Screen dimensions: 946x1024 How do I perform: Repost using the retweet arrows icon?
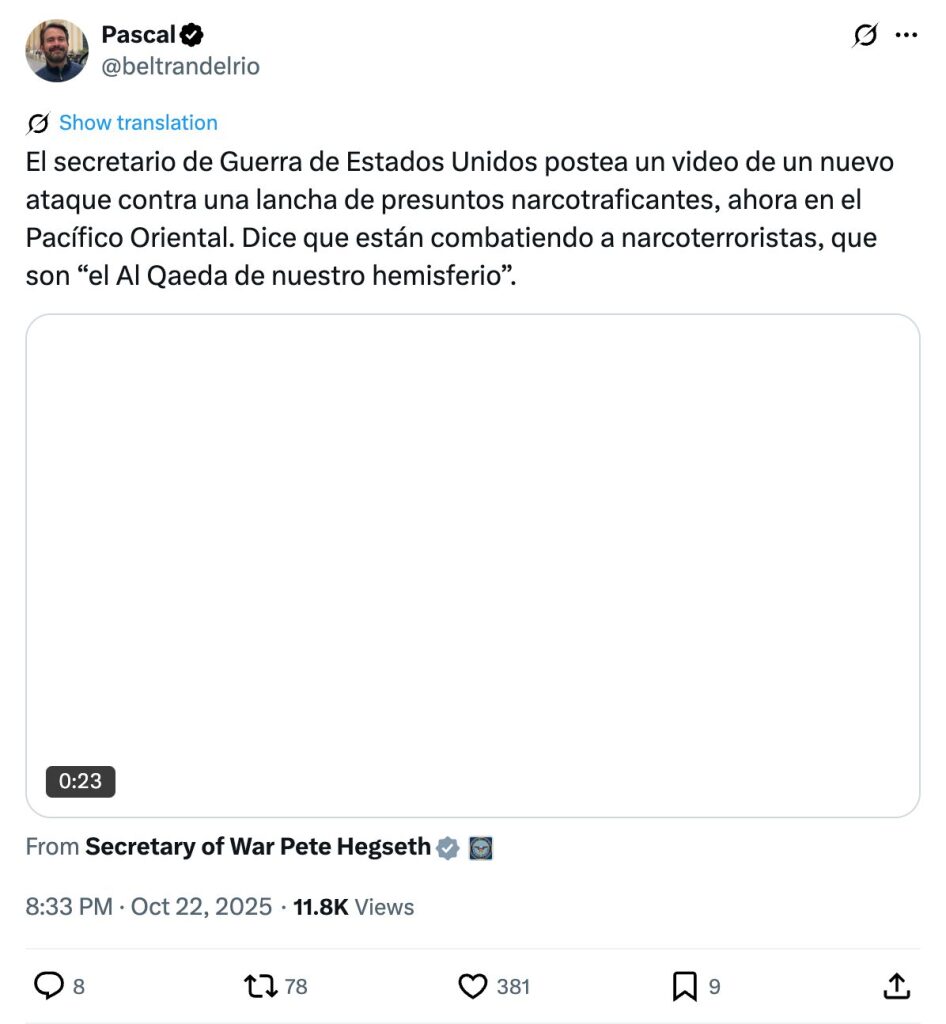click(261, 987)
